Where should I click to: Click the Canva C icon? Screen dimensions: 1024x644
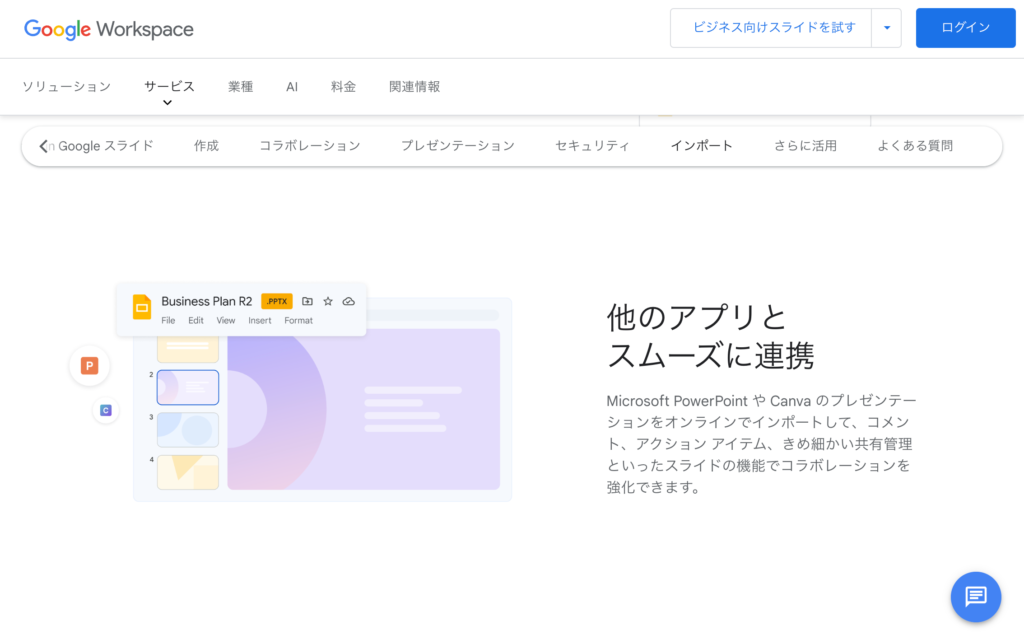pyautogui.click(x=106, y=410)
